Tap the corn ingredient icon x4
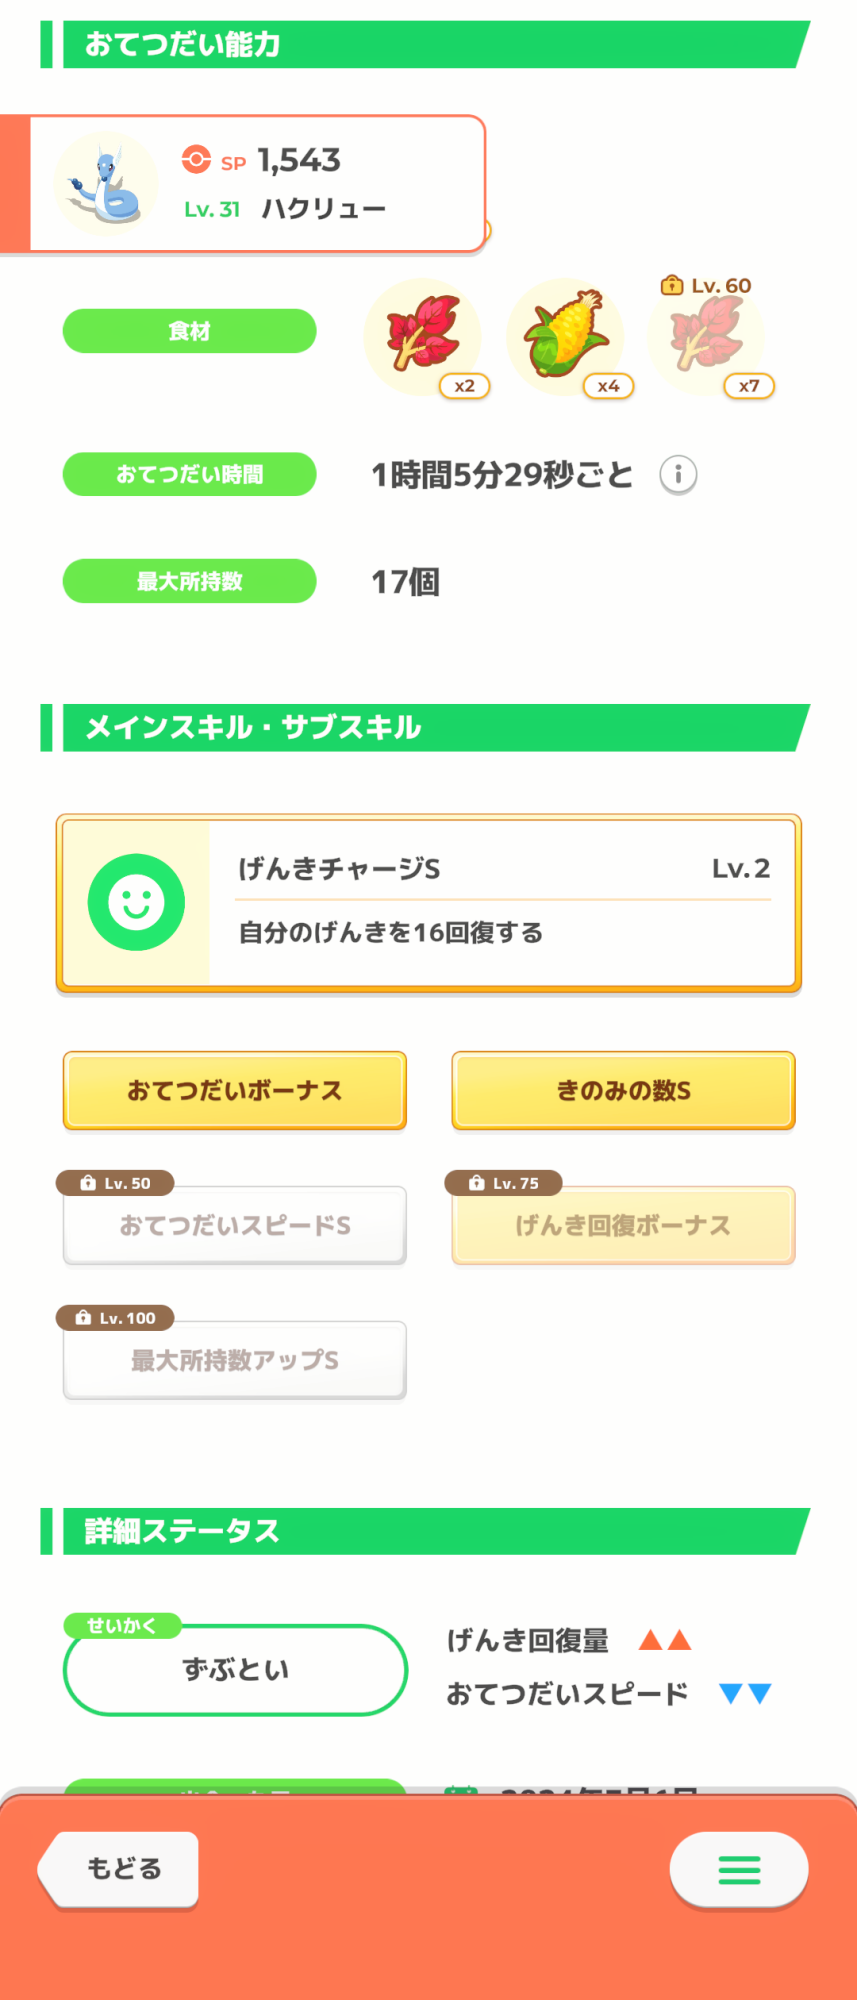This screenshot has height=2000, width=857. pos(566,335)
